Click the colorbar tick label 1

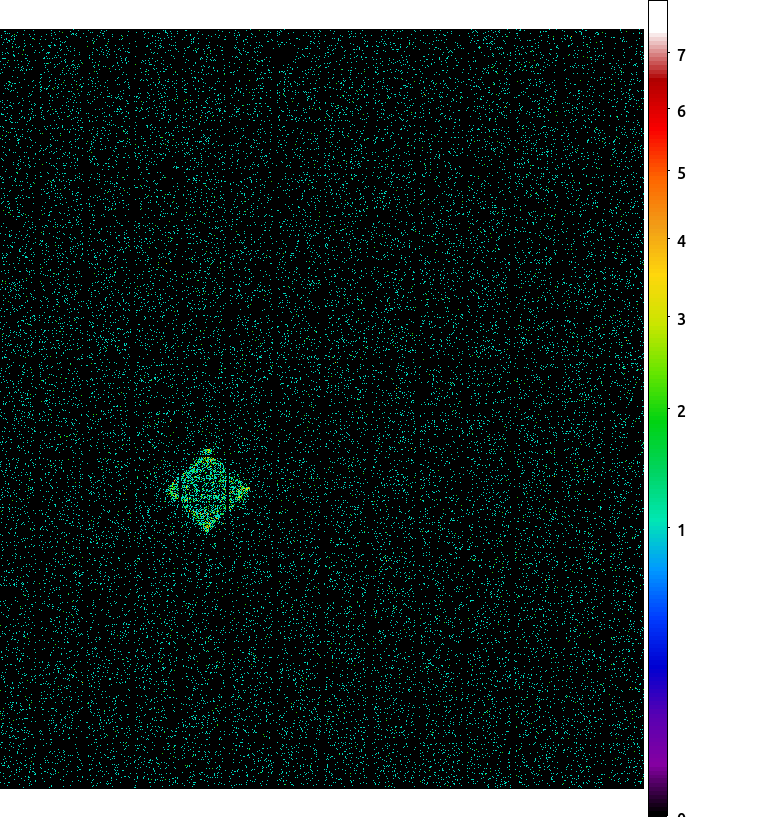coord(681,530)
